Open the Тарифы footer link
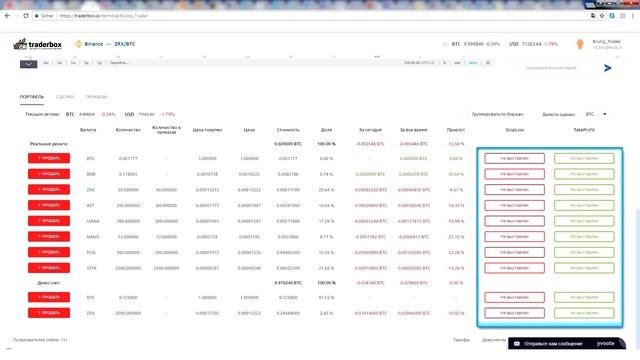 pyautogui.click(x=461, y=340)
